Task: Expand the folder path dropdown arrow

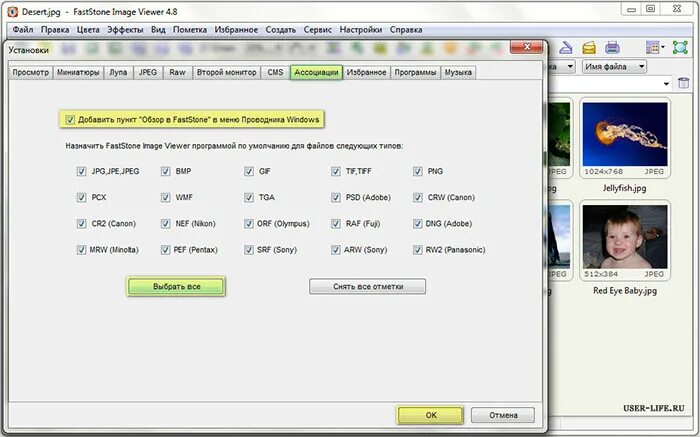Action: (666, 83)
